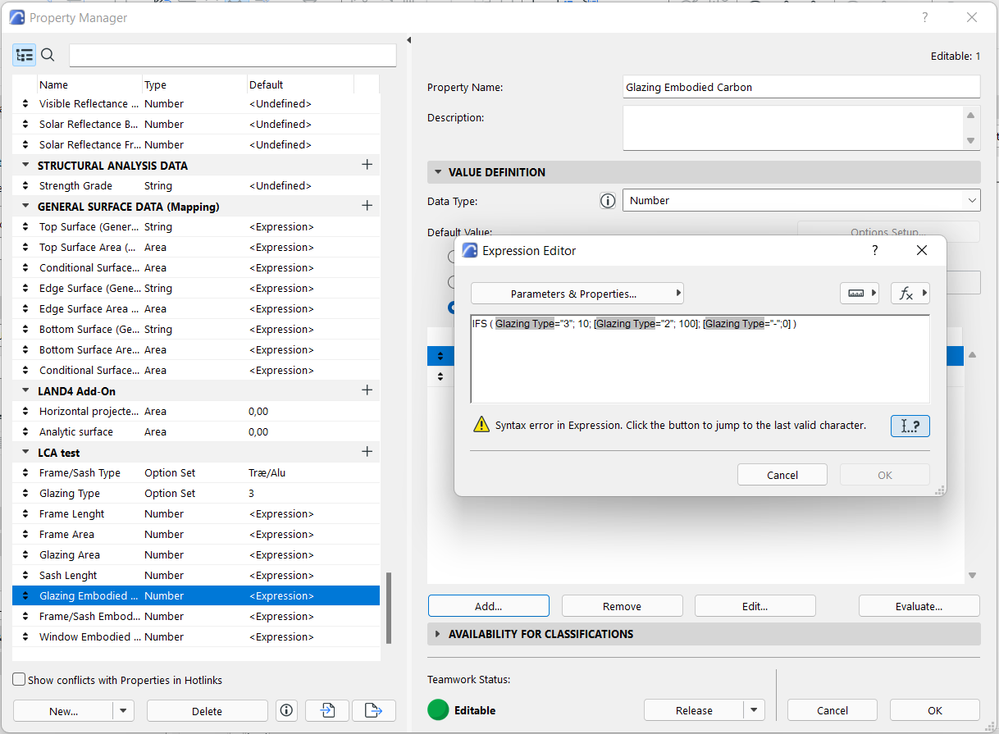Open the Parameters & Properties dropdown
This screenshot has width=999, height=734.
click(577, 293)
